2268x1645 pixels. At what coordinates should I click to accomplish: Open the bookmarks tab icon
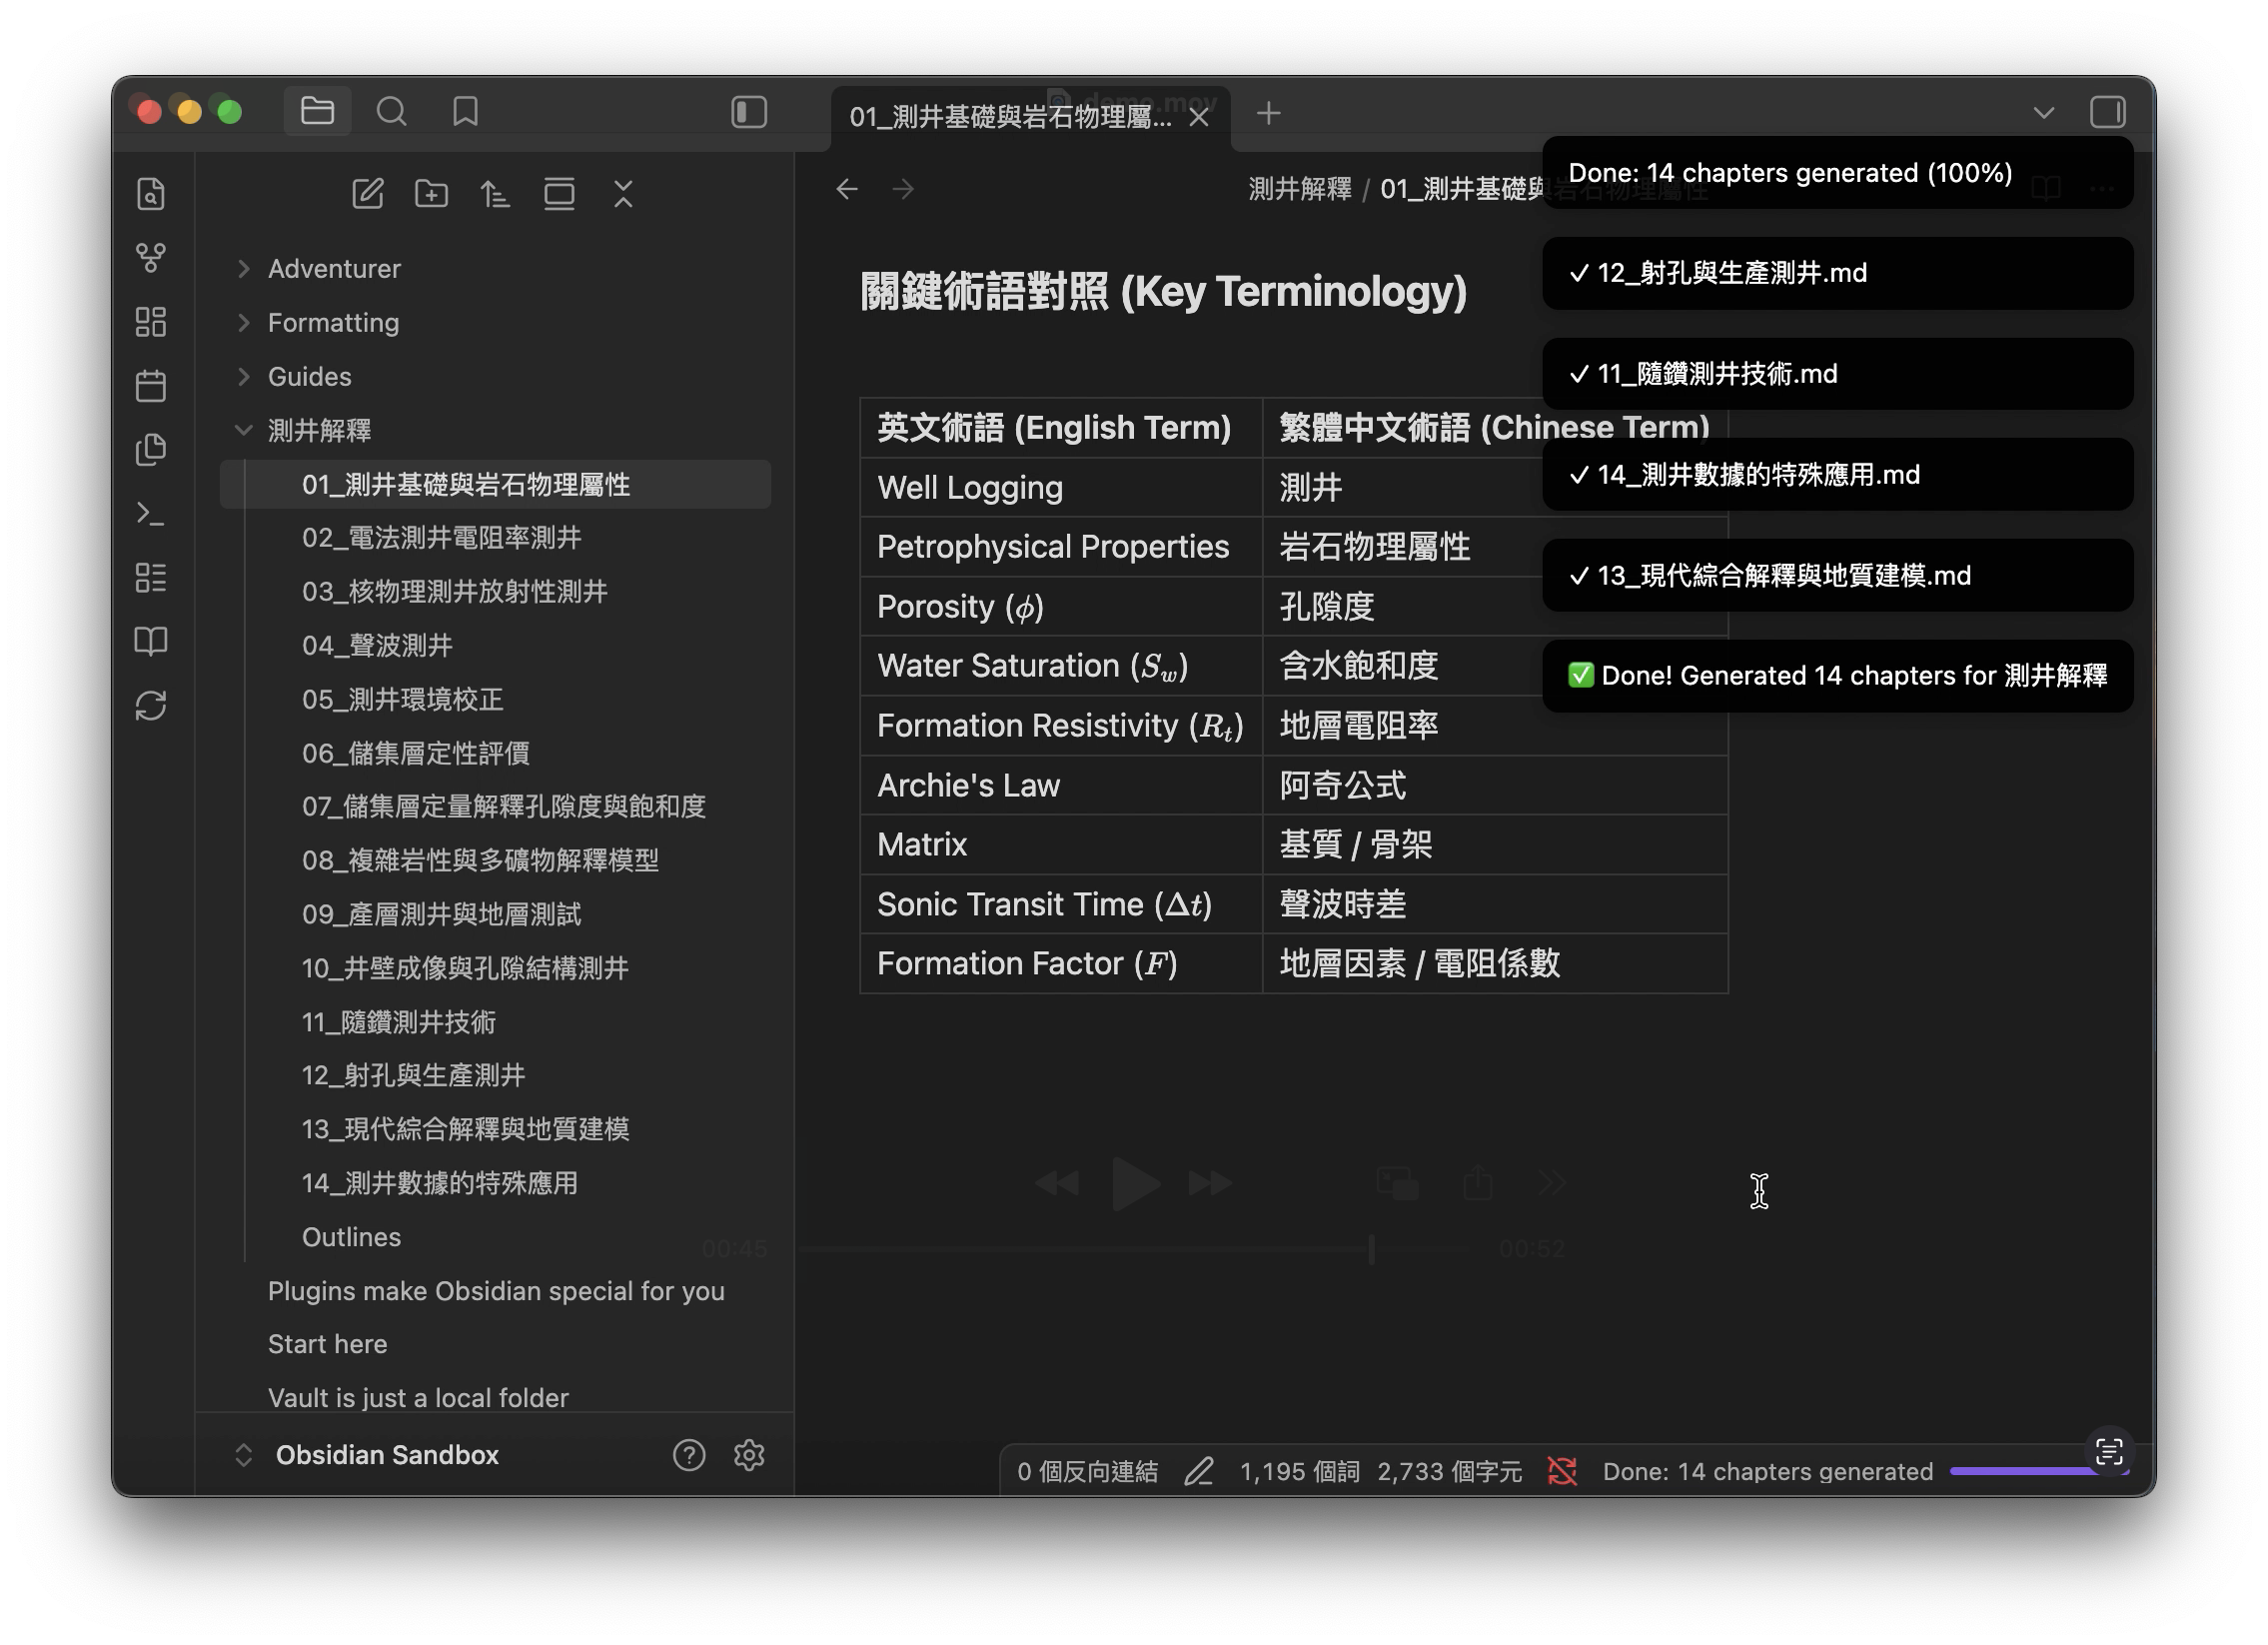point(465,111)
